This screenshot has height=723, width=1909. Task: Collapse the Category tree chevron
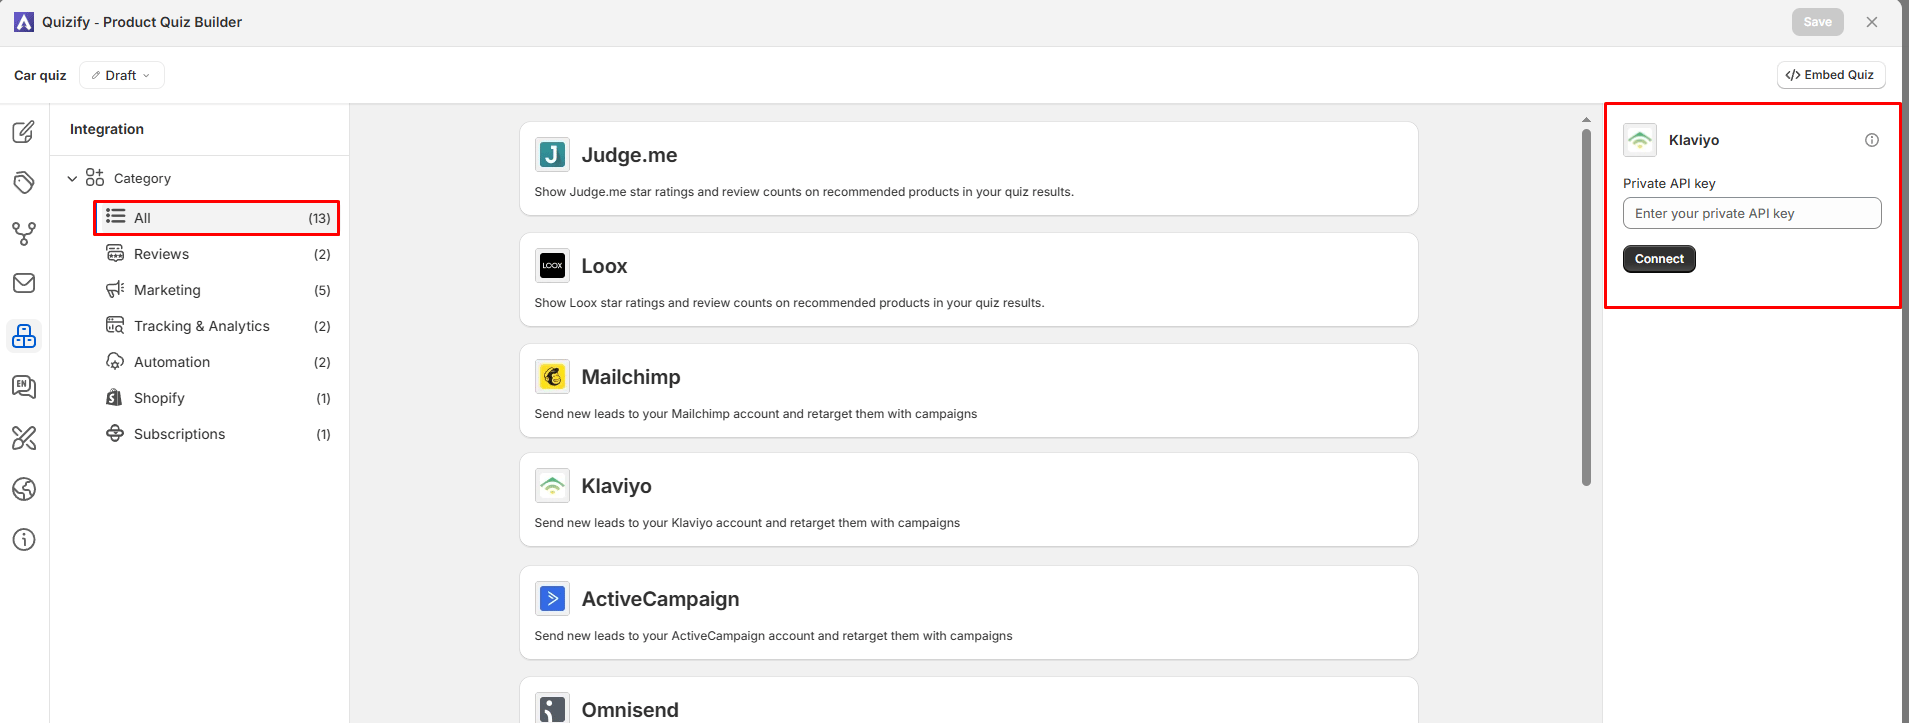tap(72, 179)
